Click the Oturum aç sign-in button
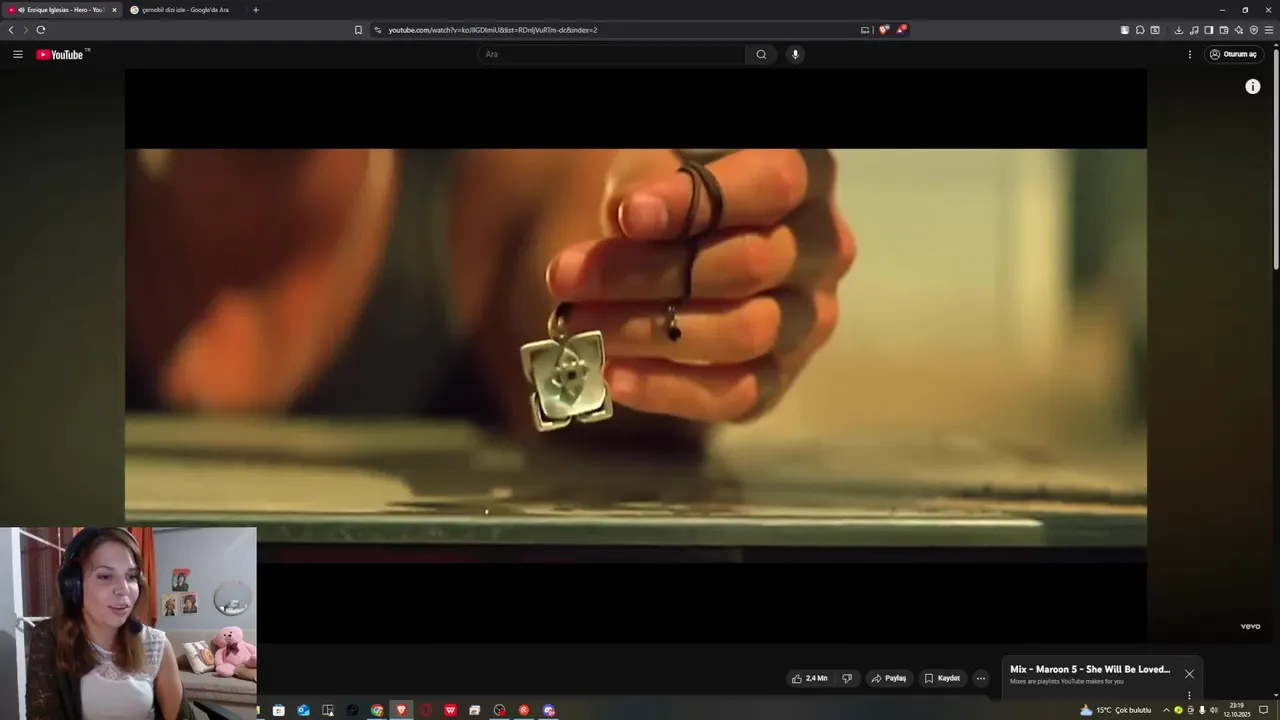Screen dimensions: 1280x720 [x=1234, y=54]
